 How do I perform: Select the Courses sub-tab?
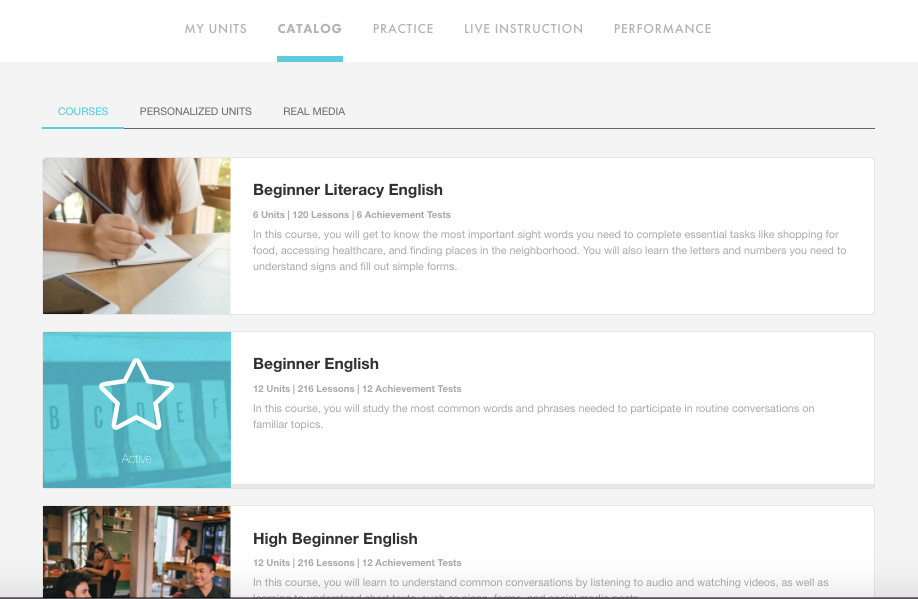click(83, 111)
